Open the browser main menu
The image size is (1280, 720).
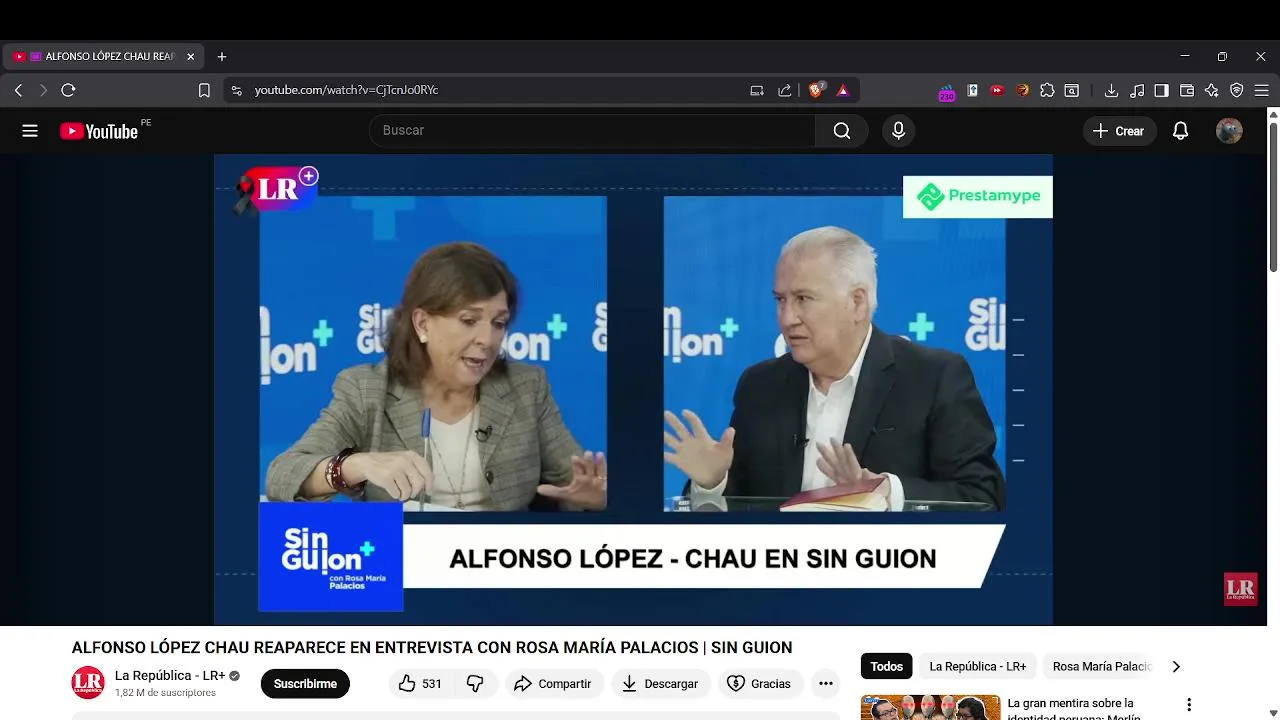click(1262, 90)
